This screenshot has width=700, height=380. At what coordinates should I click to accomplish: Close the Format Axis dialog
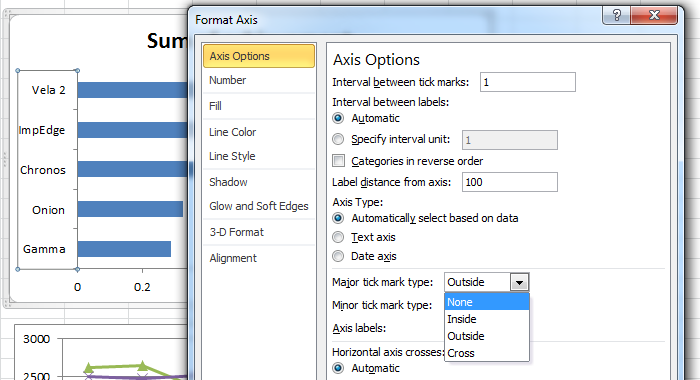click(x=654, y=16)
